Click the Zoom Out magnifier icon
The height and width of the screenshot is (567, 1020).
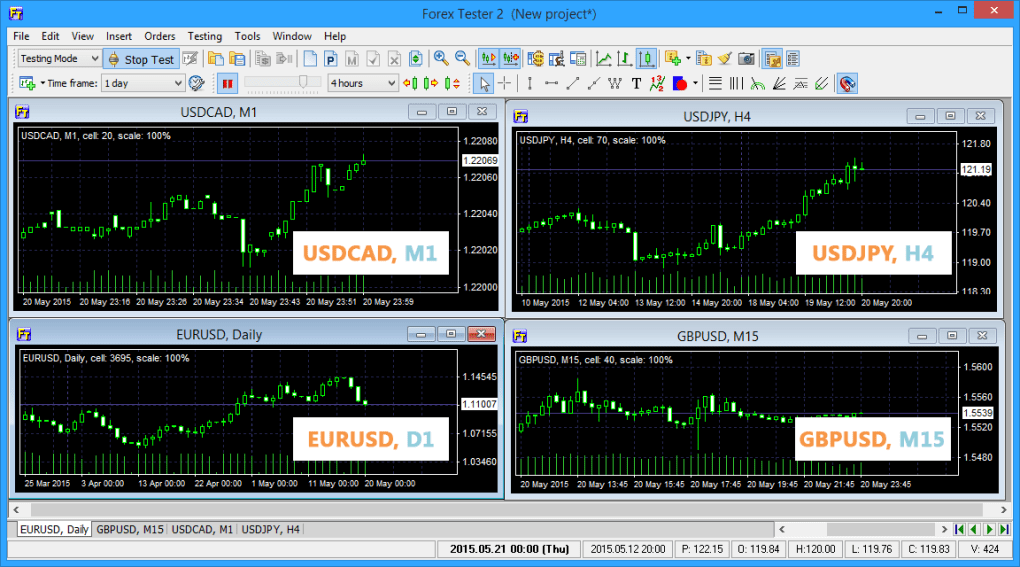(462, 59)
